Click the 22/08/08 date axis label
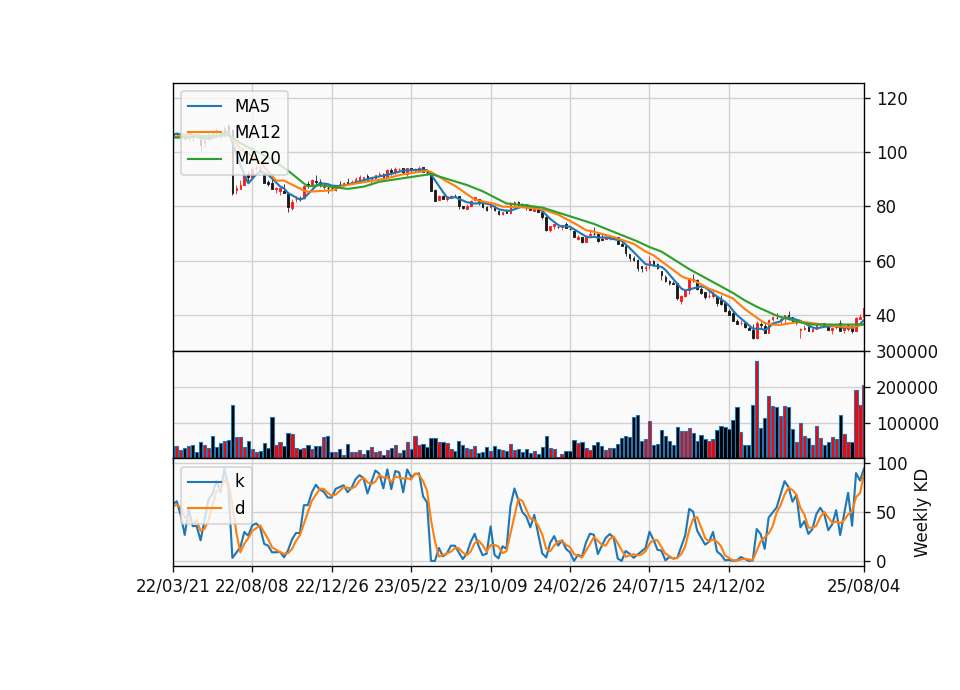960x690 pixels. coord(252,587)
